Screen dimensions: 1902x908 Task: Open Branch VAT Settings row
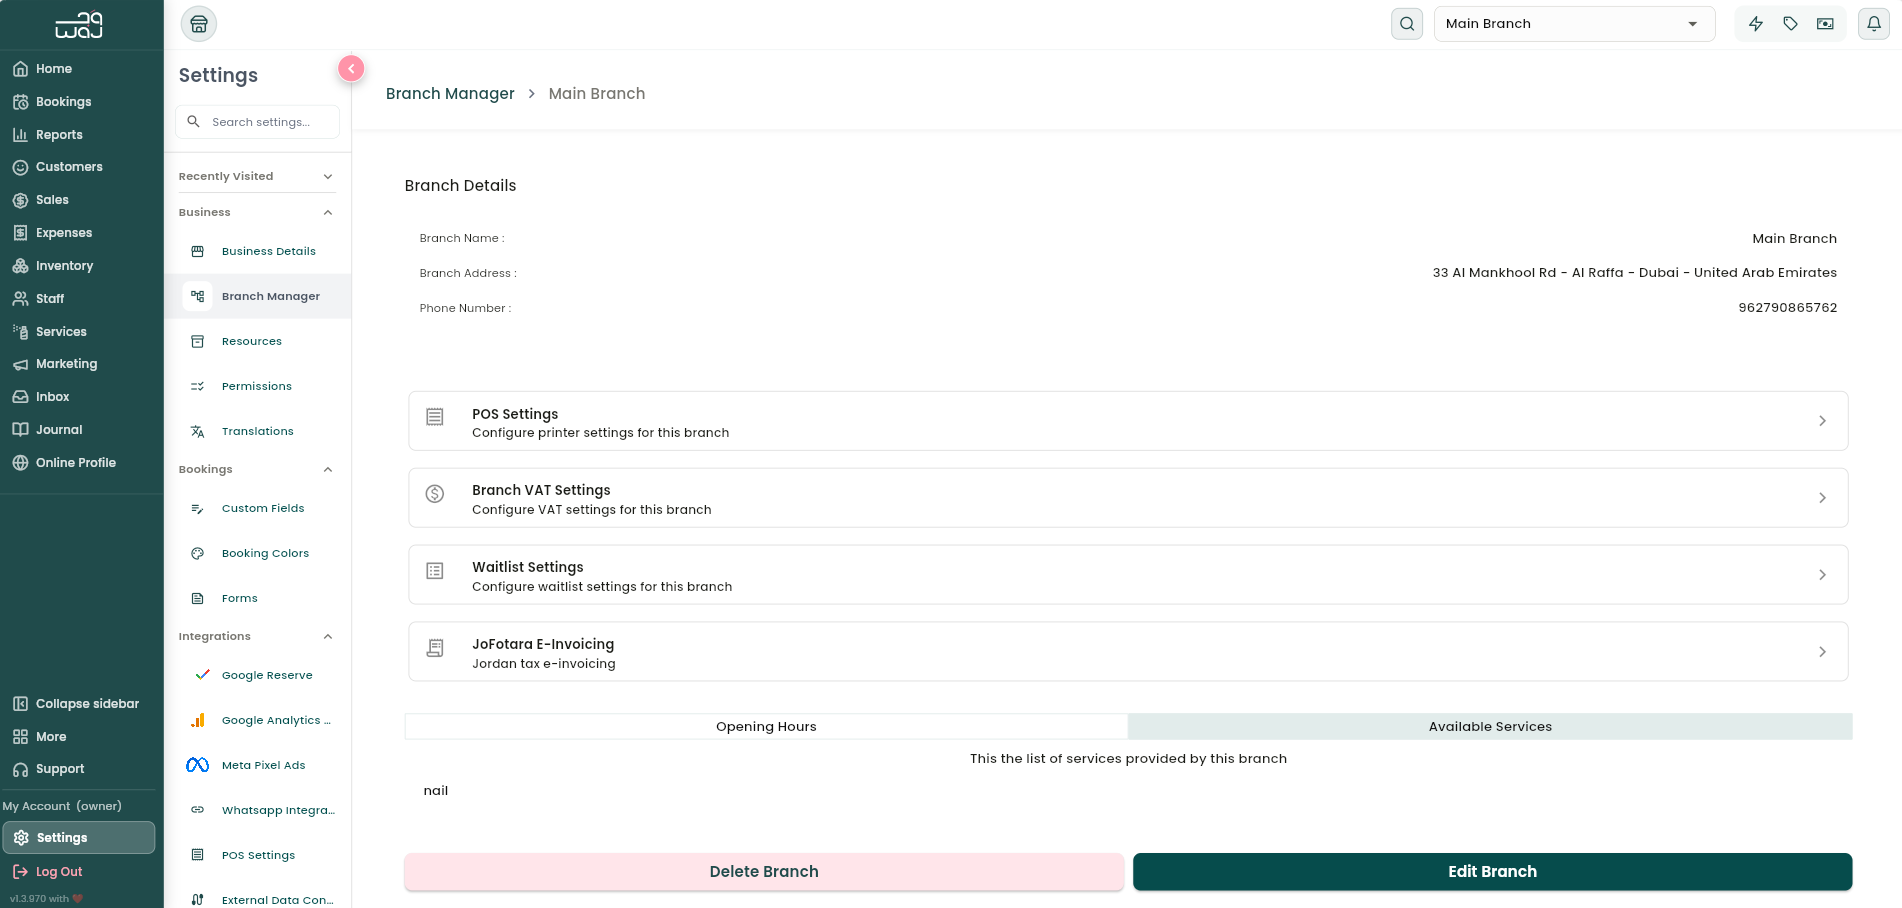[1128, 498]
